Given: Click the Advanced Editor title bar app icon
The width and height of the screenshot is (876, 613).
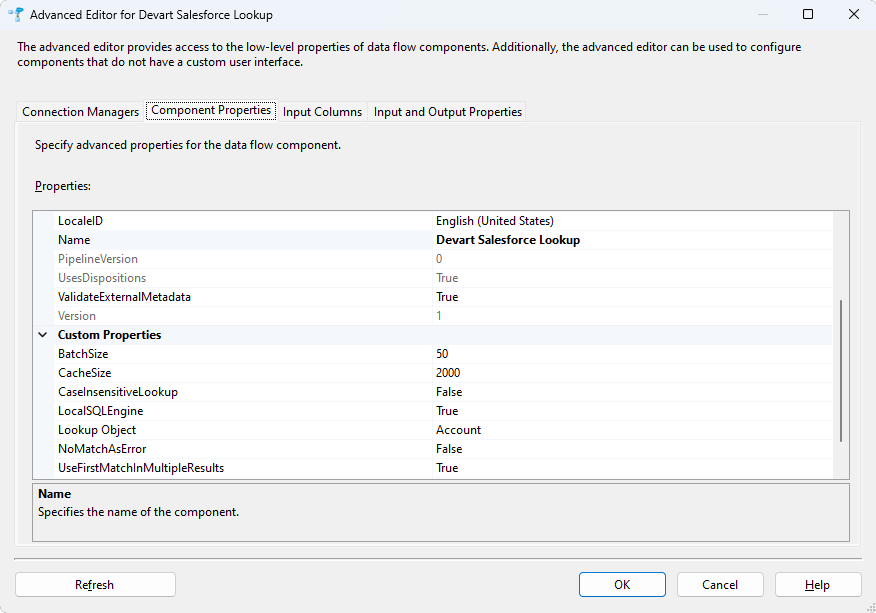Looking at the screenshot, I should pyautogui.click(x=16, y=15).
